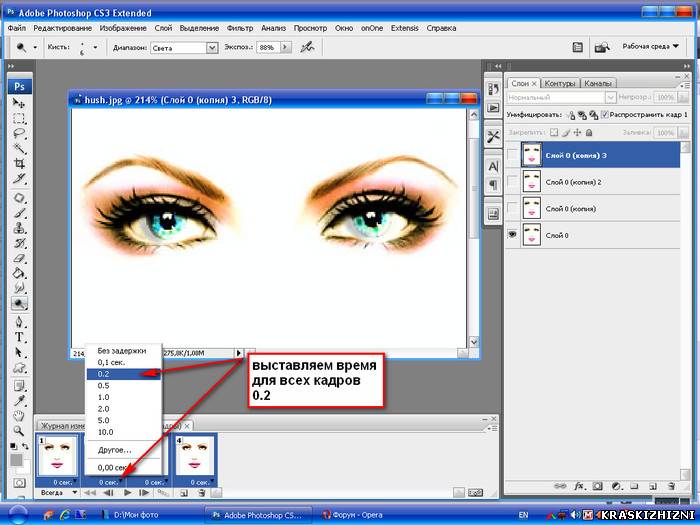
Task: Select previous animation frame
Action: tap(108, 493)
